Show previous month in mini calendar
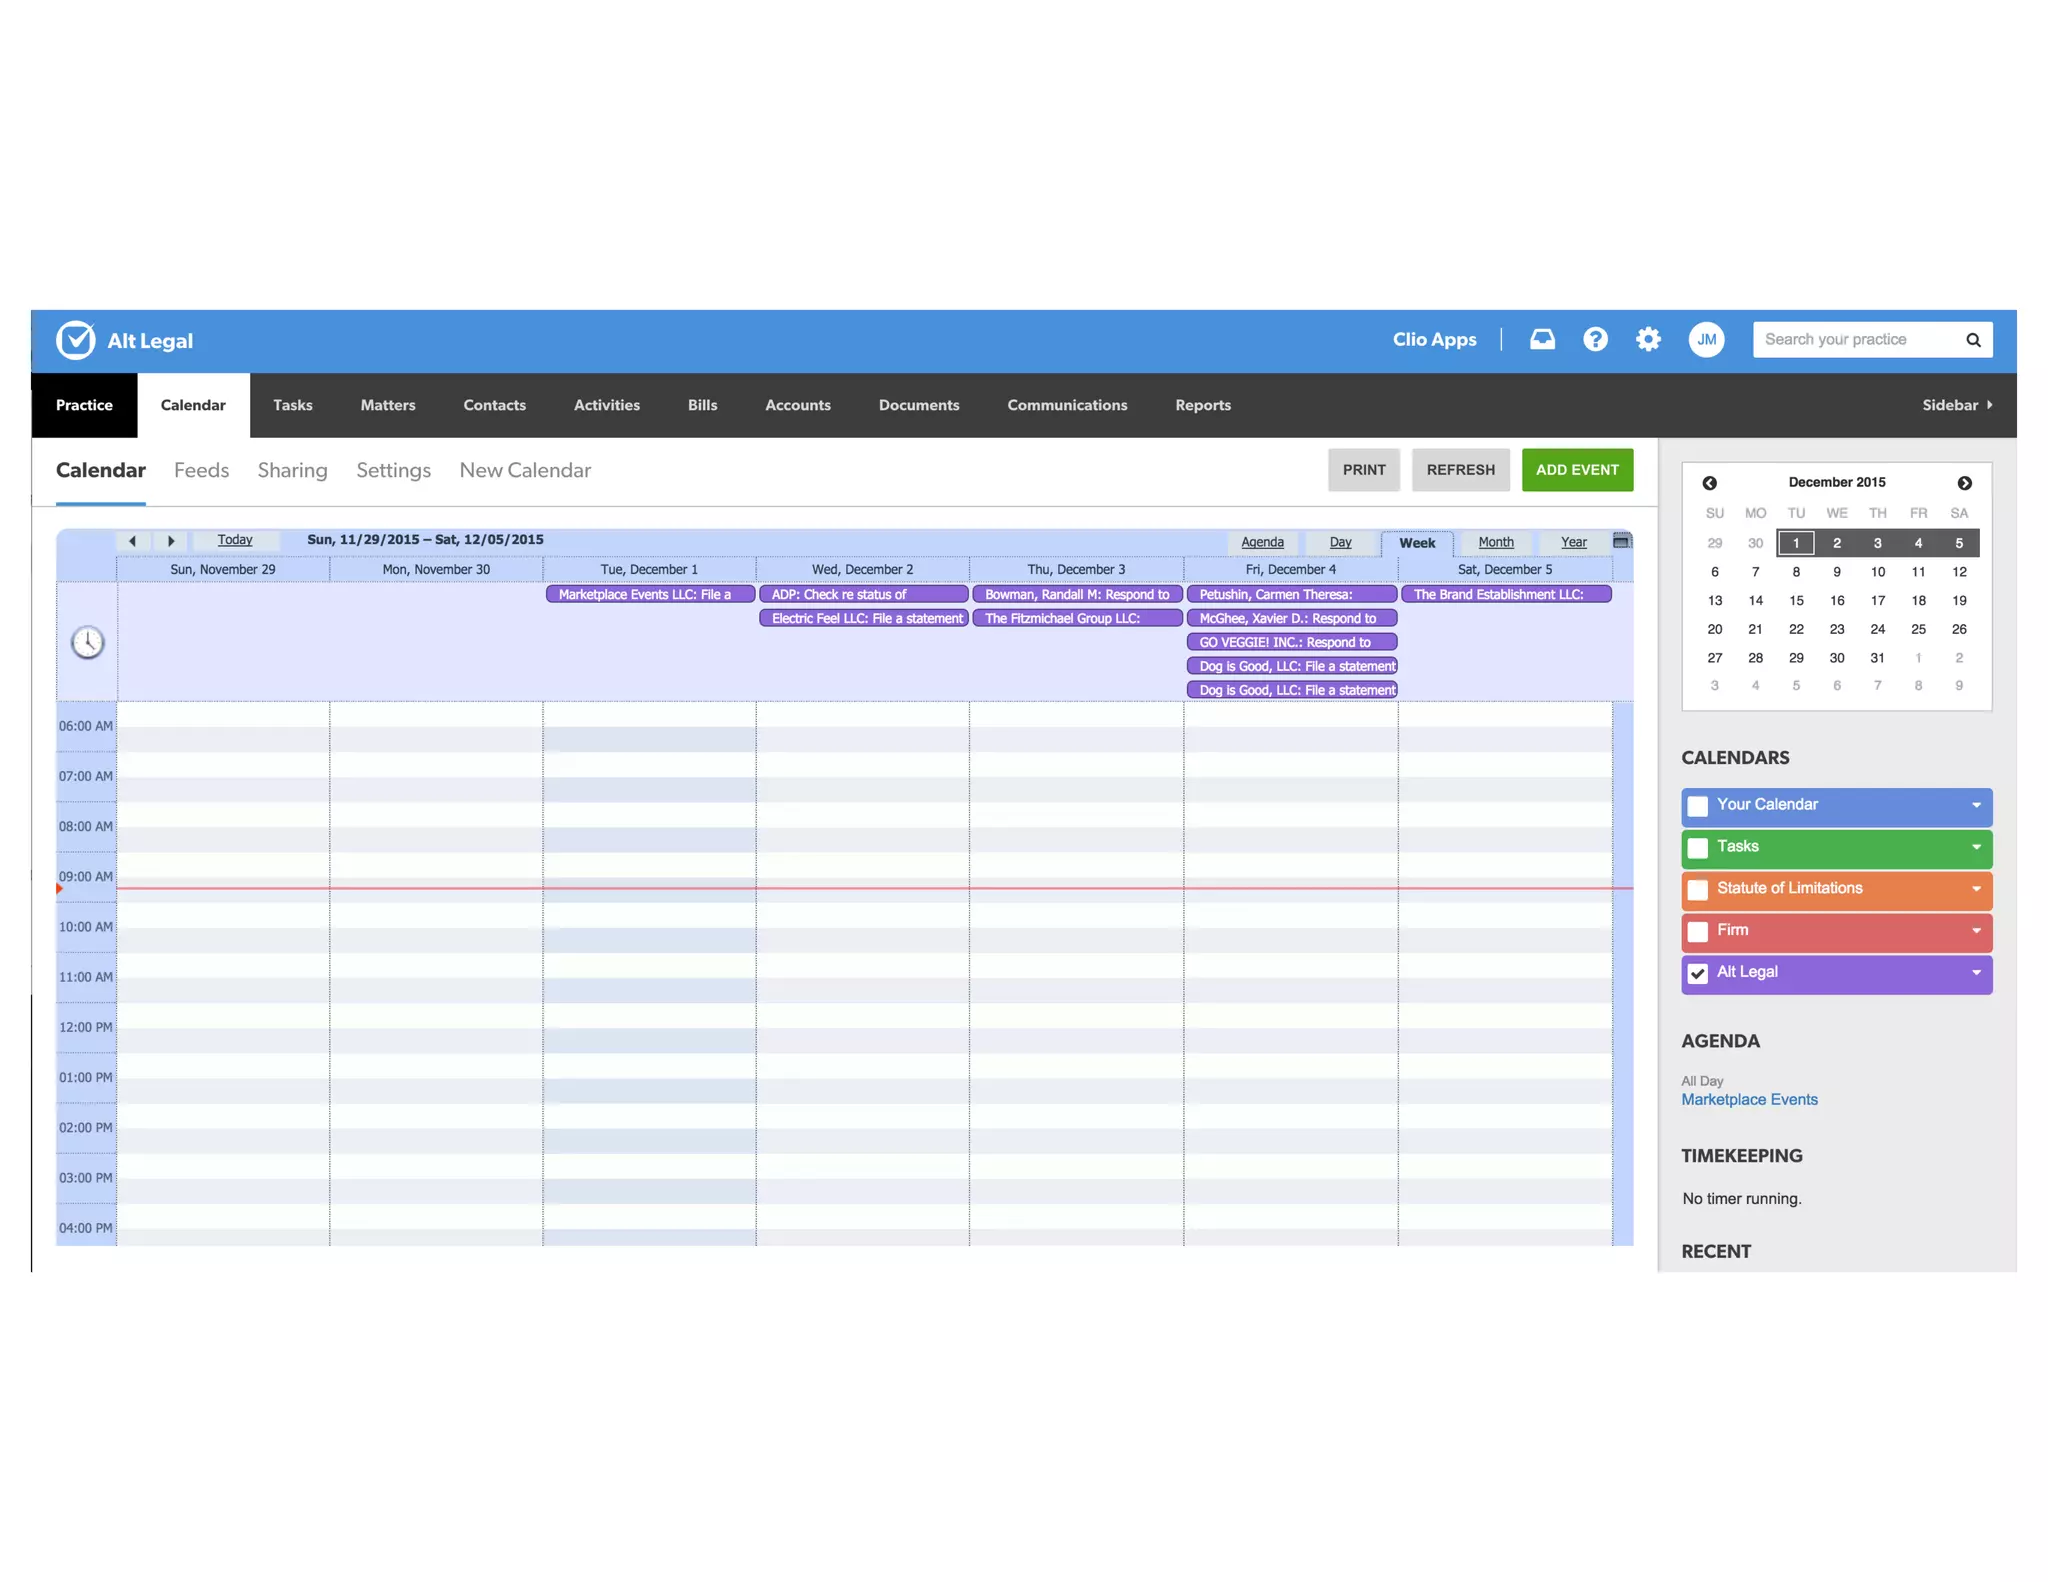 point(1710,483)
